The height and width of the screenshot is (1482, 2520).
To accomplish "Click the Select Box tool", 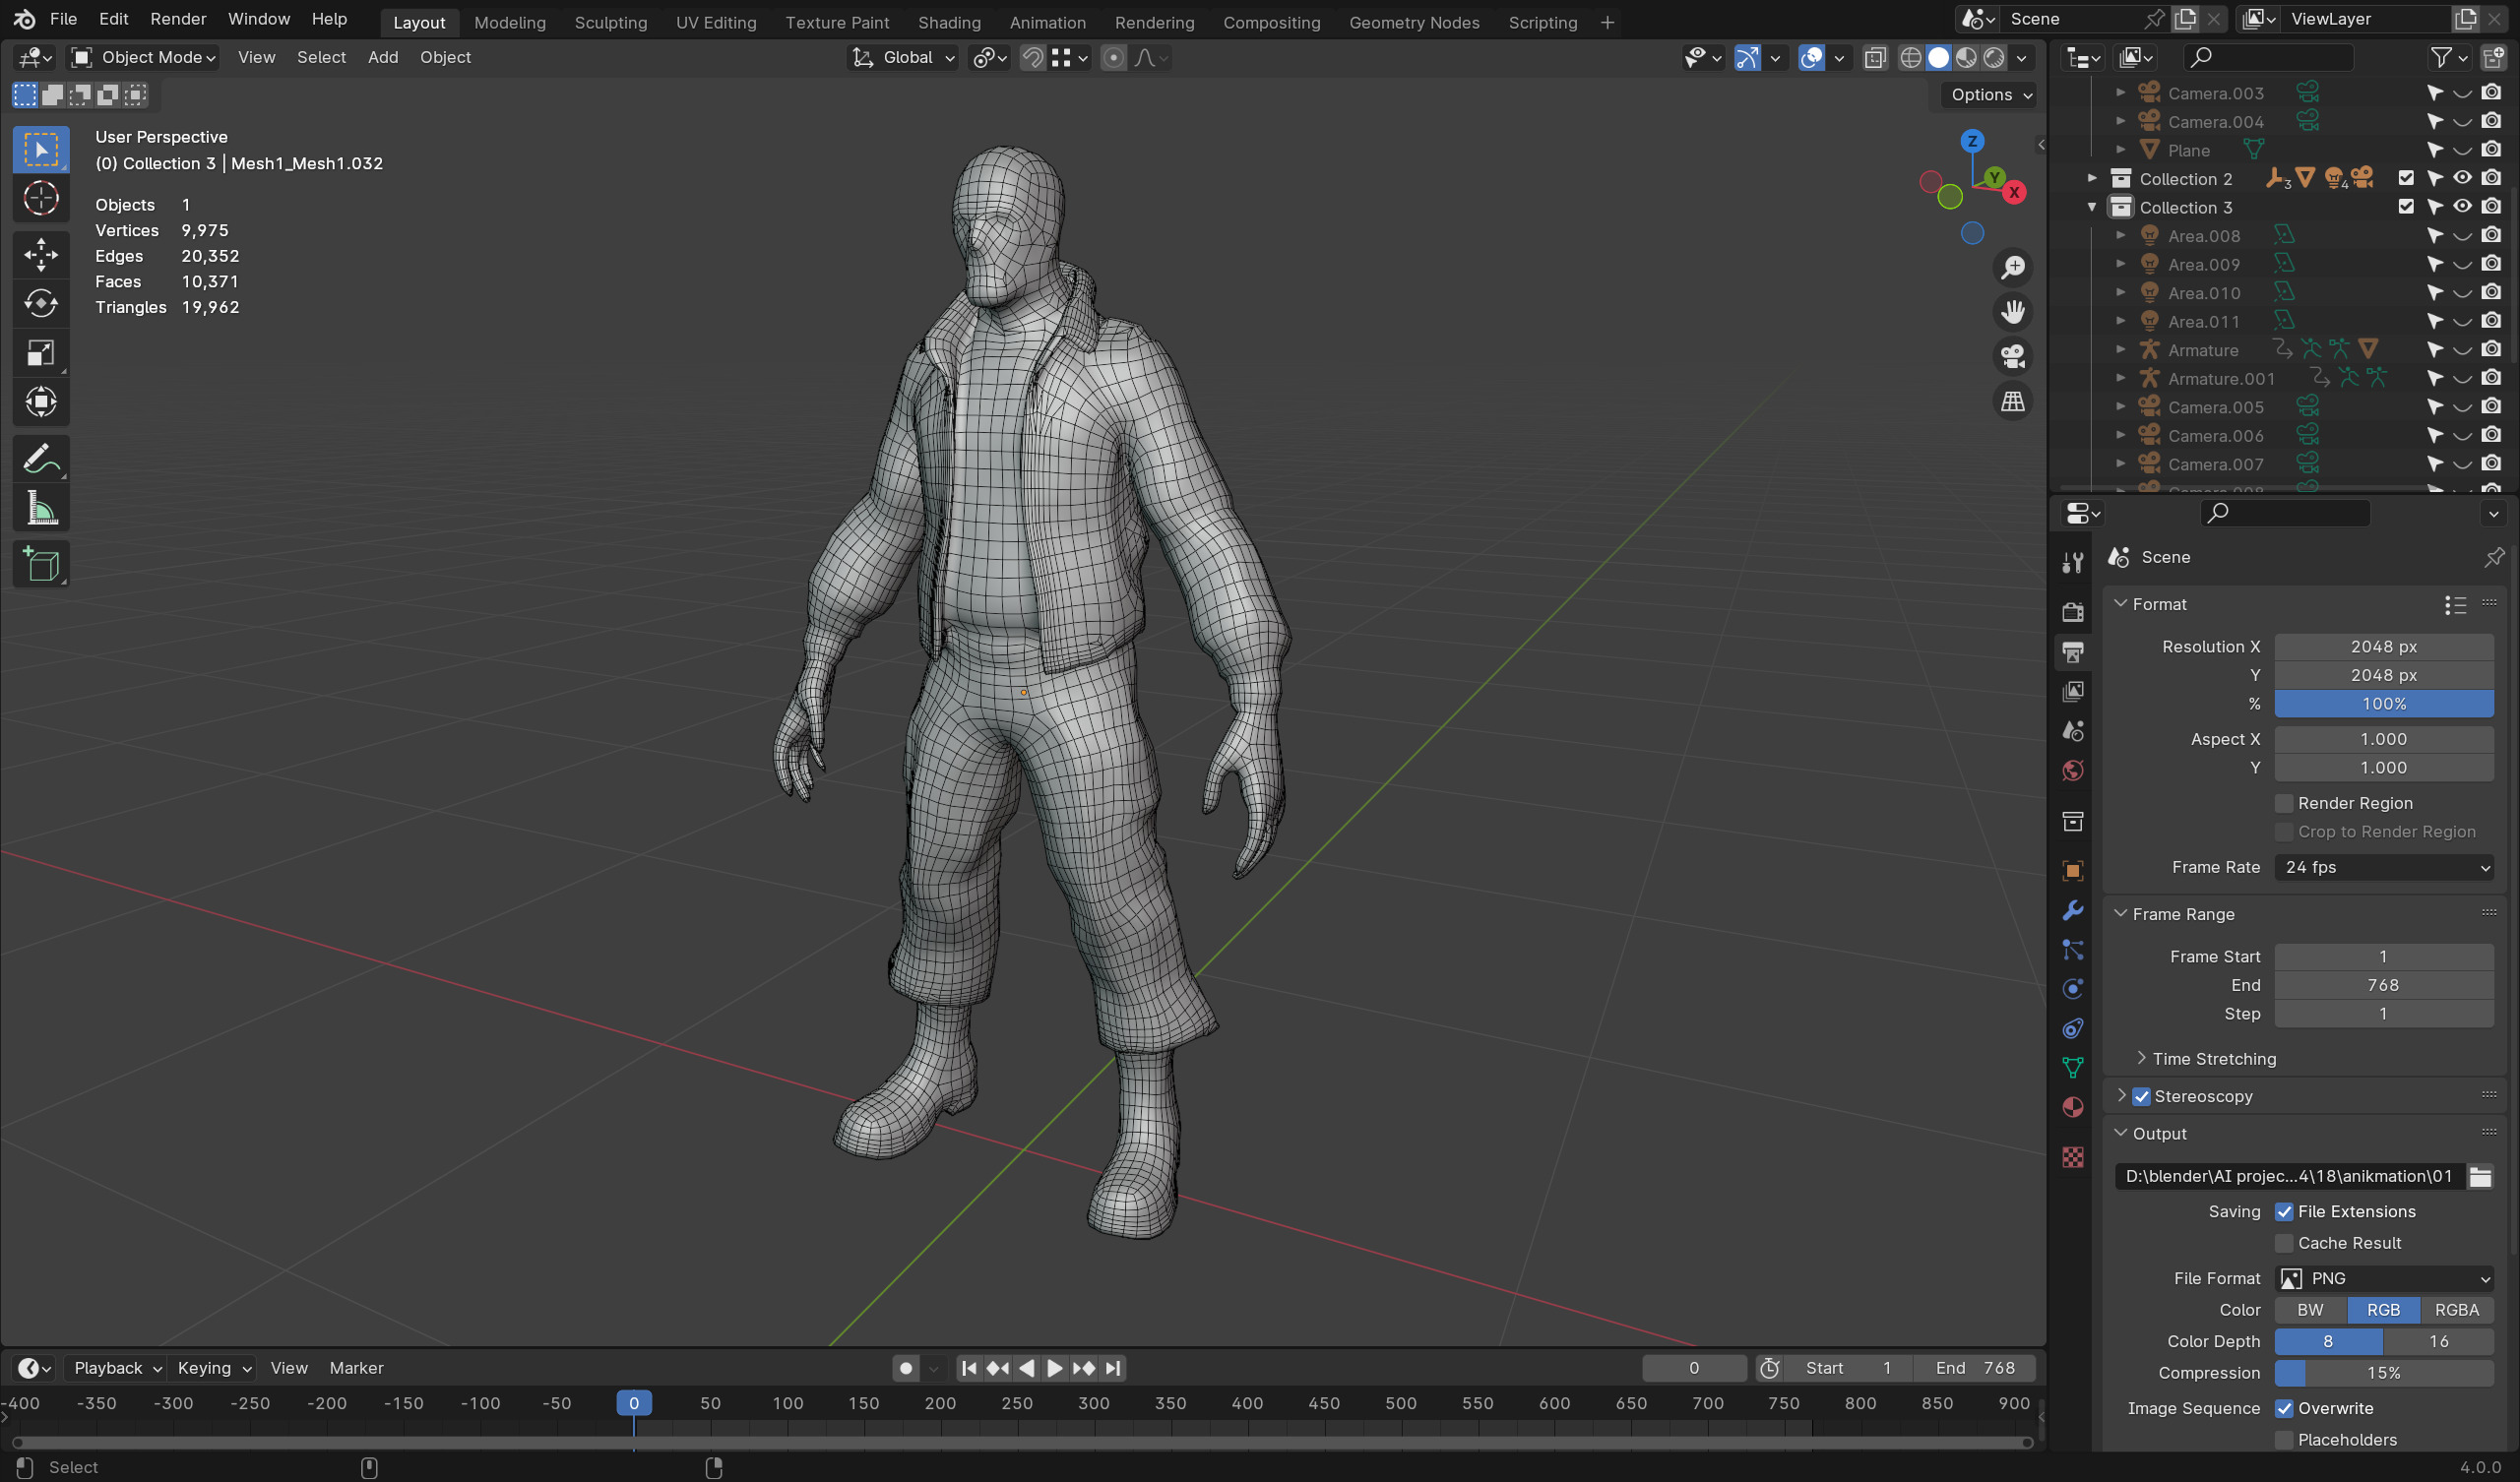I will point(41,149).
